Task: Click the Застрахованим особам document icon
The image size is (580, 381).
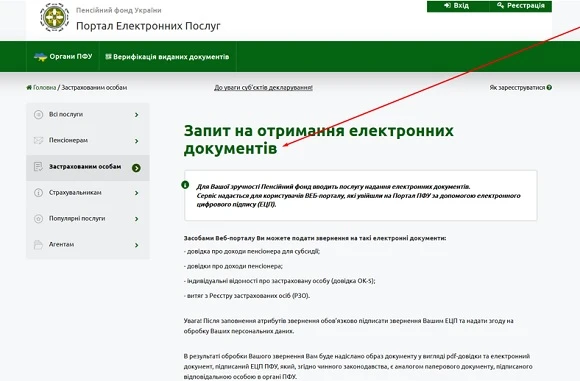Action: (x=38, y=167)
